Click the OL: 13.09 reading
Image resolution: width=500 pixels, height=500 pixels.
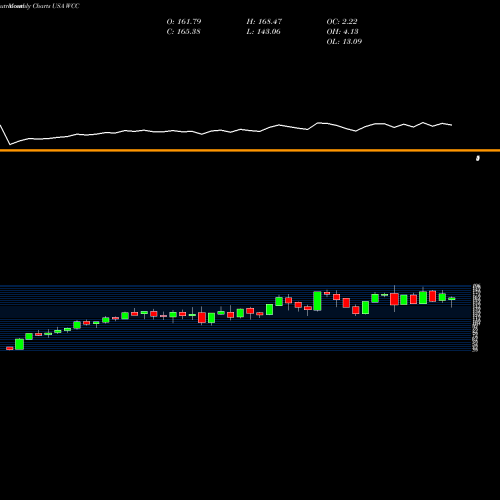[344, 42]
